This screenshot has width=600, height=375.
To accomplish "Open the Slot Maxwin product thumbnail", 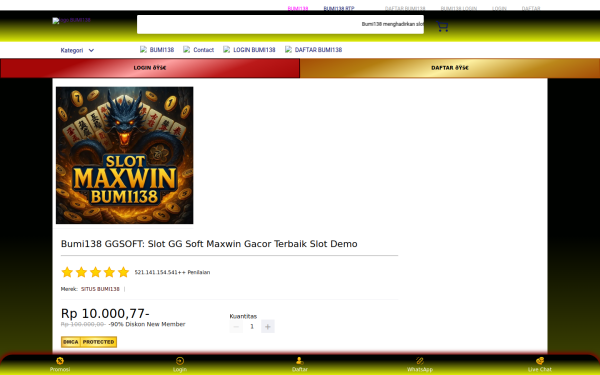I will (x=124, y=155).
